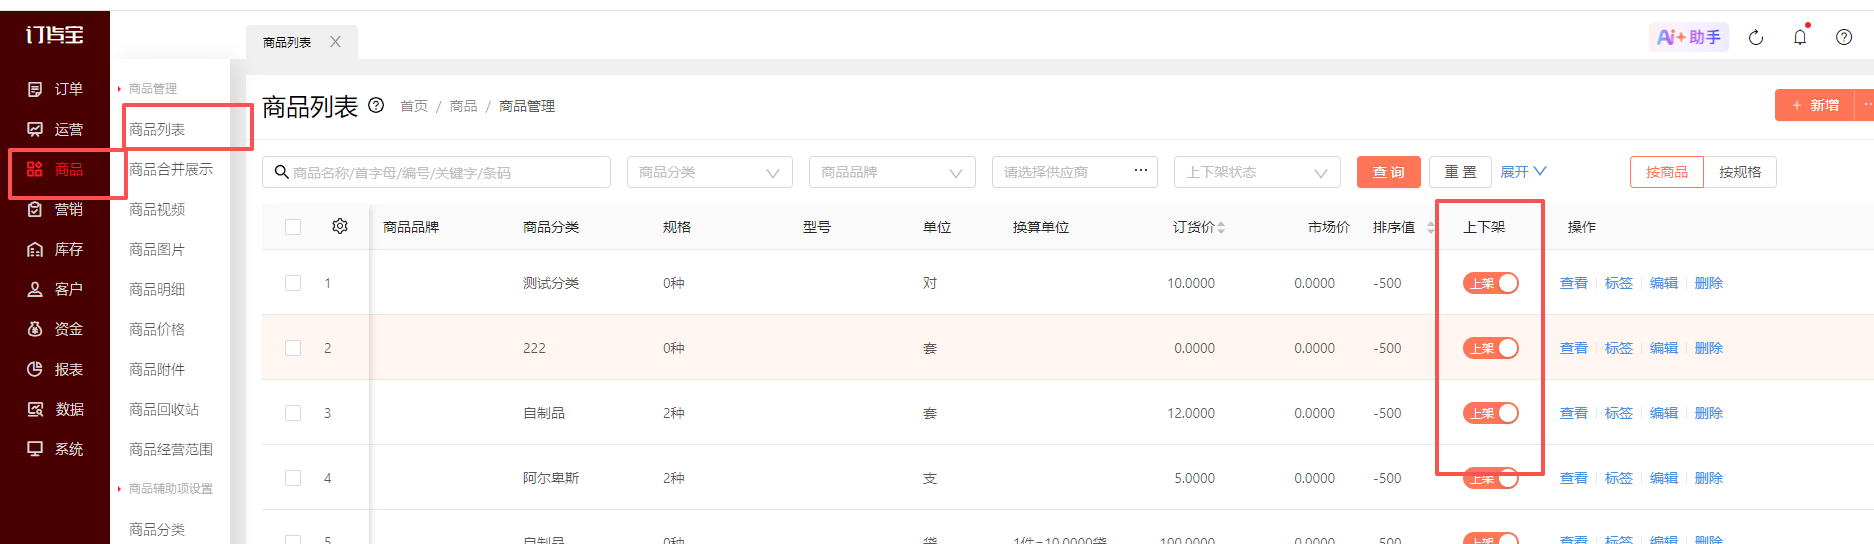Check the row 4 checkbox
The width and height of the screenshot is (1874, 544).
click(x=293, y=478)
